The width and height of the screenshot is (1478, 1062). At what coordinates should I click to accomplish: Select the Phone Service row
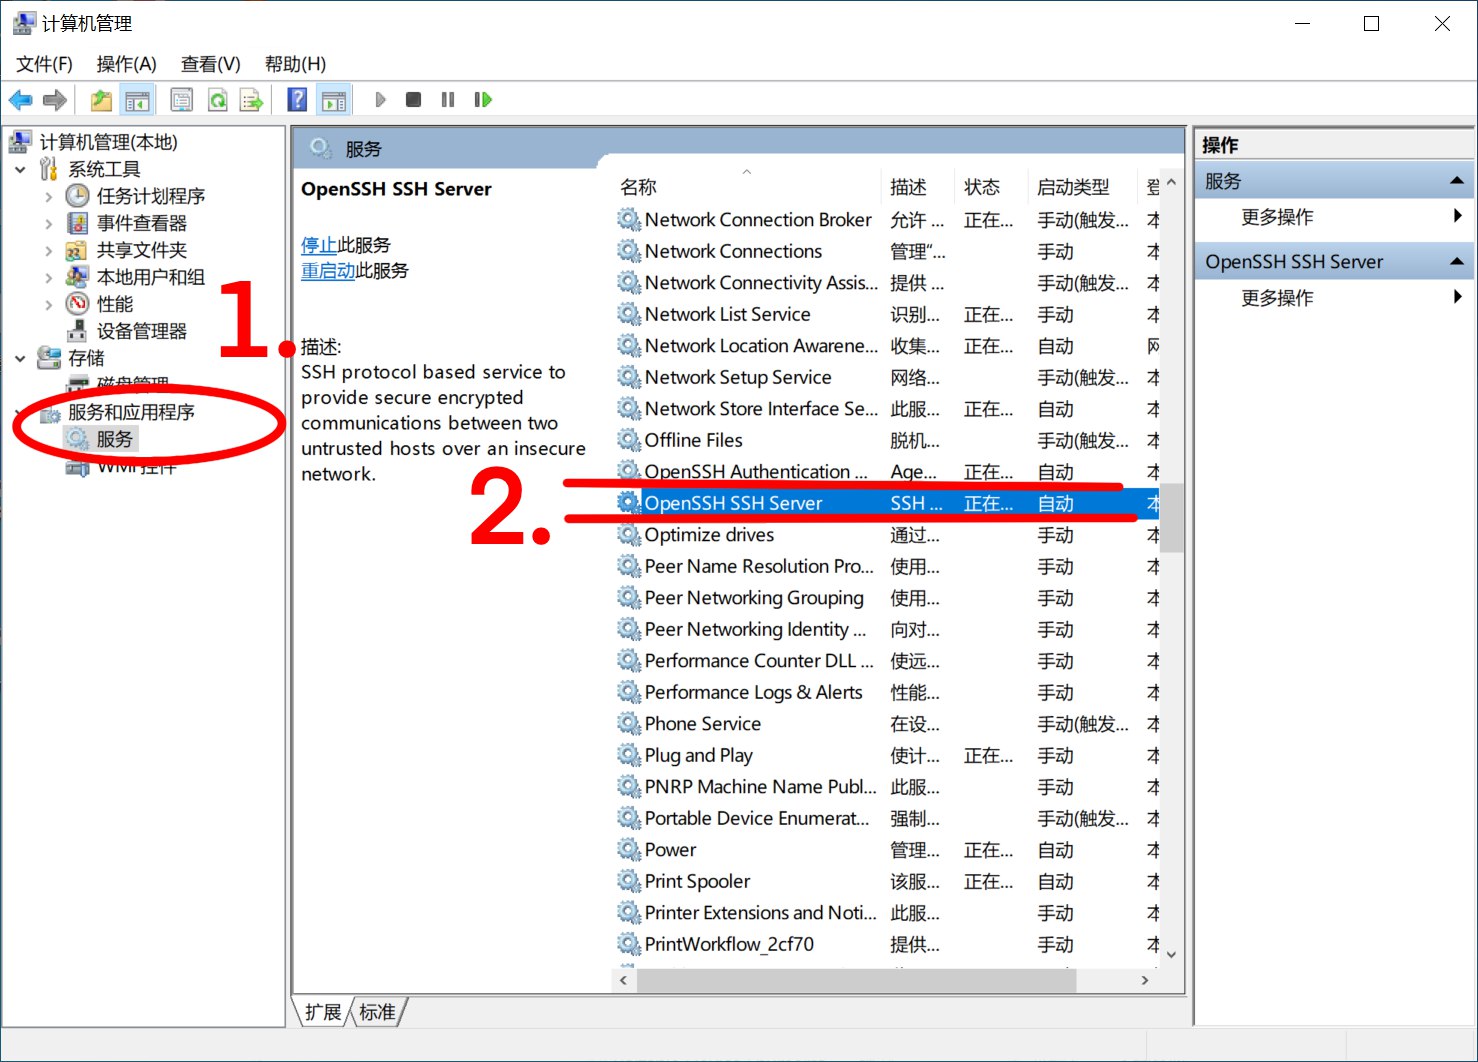pyautogui.click(x=887, y=724)
